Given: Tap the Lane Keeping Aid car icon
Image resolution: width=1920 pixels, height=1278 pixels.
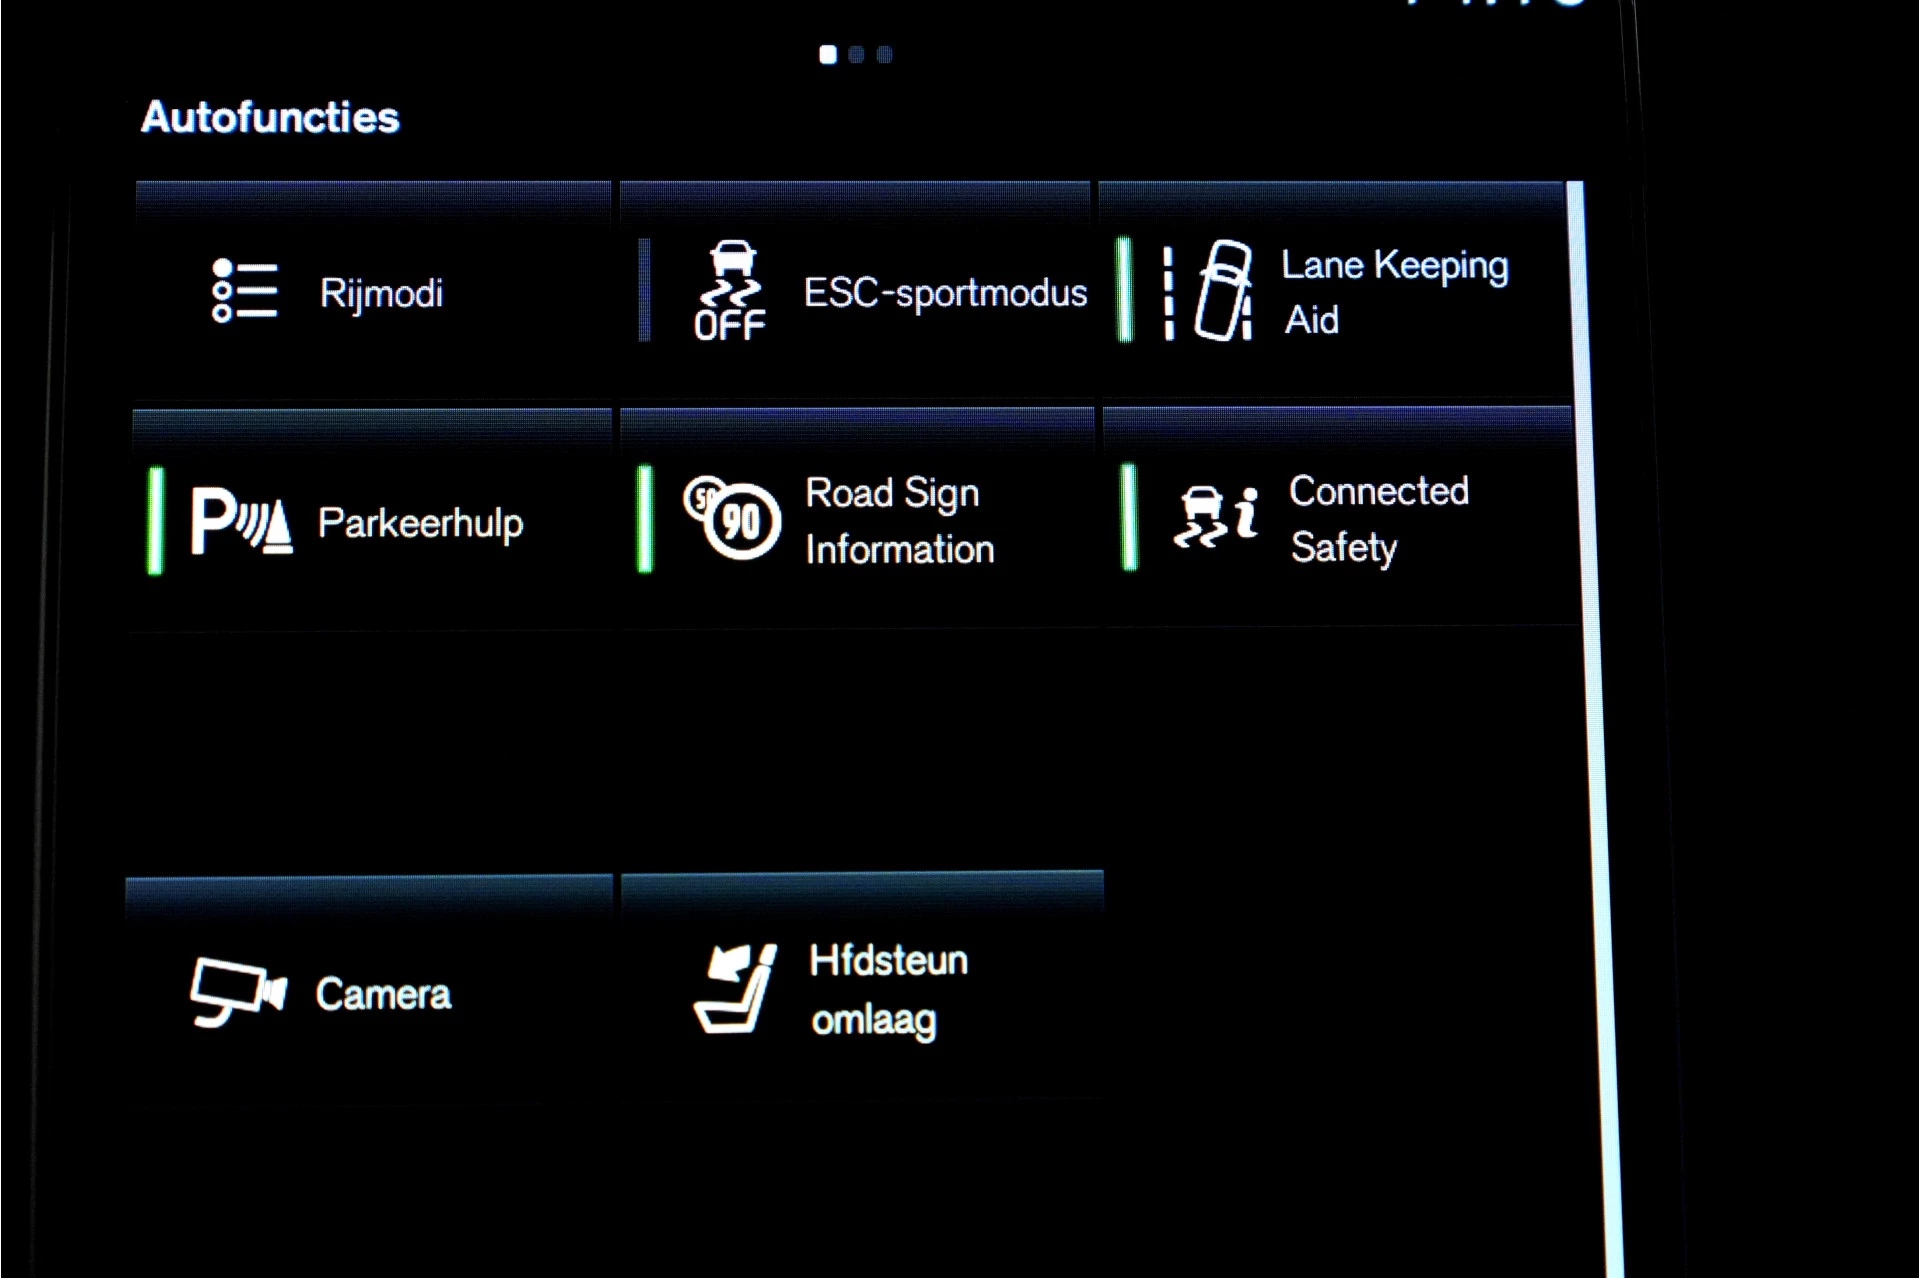Looking at the screenshot, I should (x=1209, y=291).
